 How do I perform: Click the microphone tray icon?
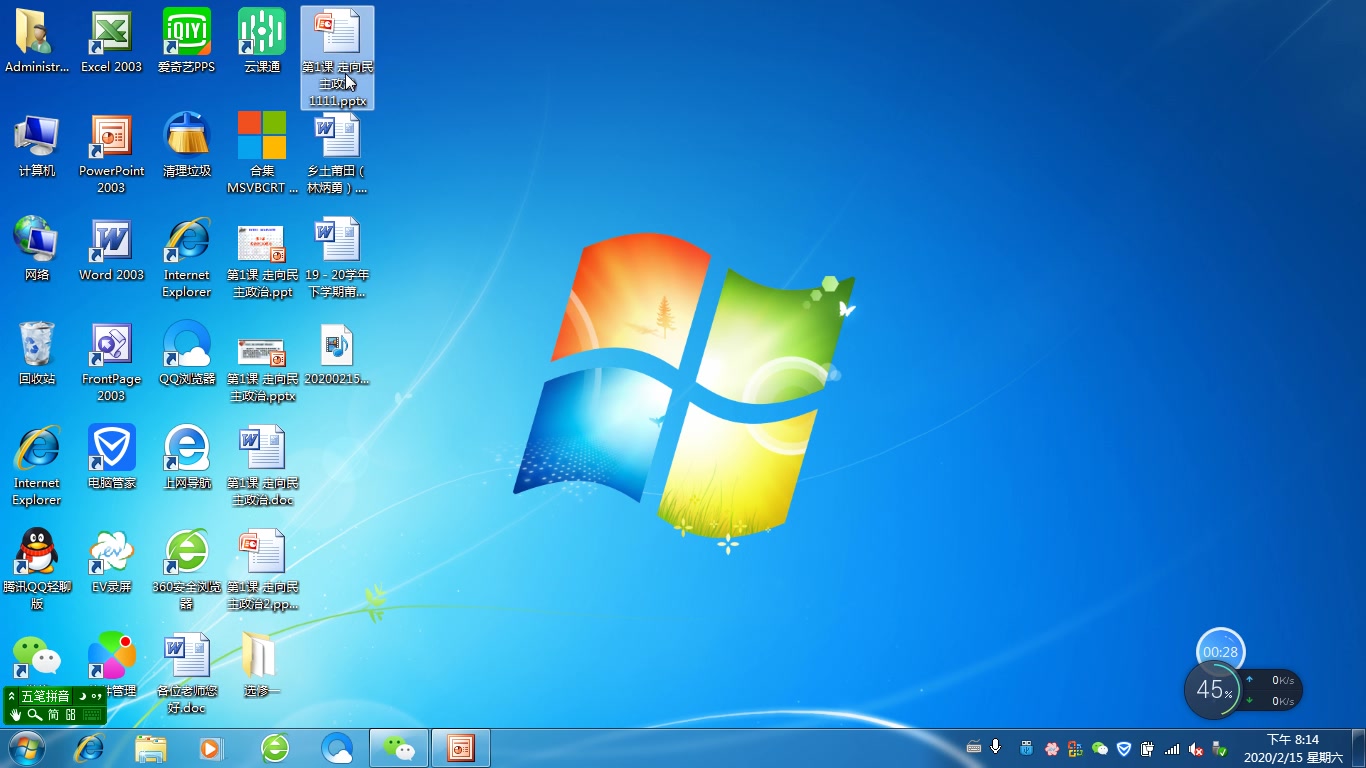996,748
